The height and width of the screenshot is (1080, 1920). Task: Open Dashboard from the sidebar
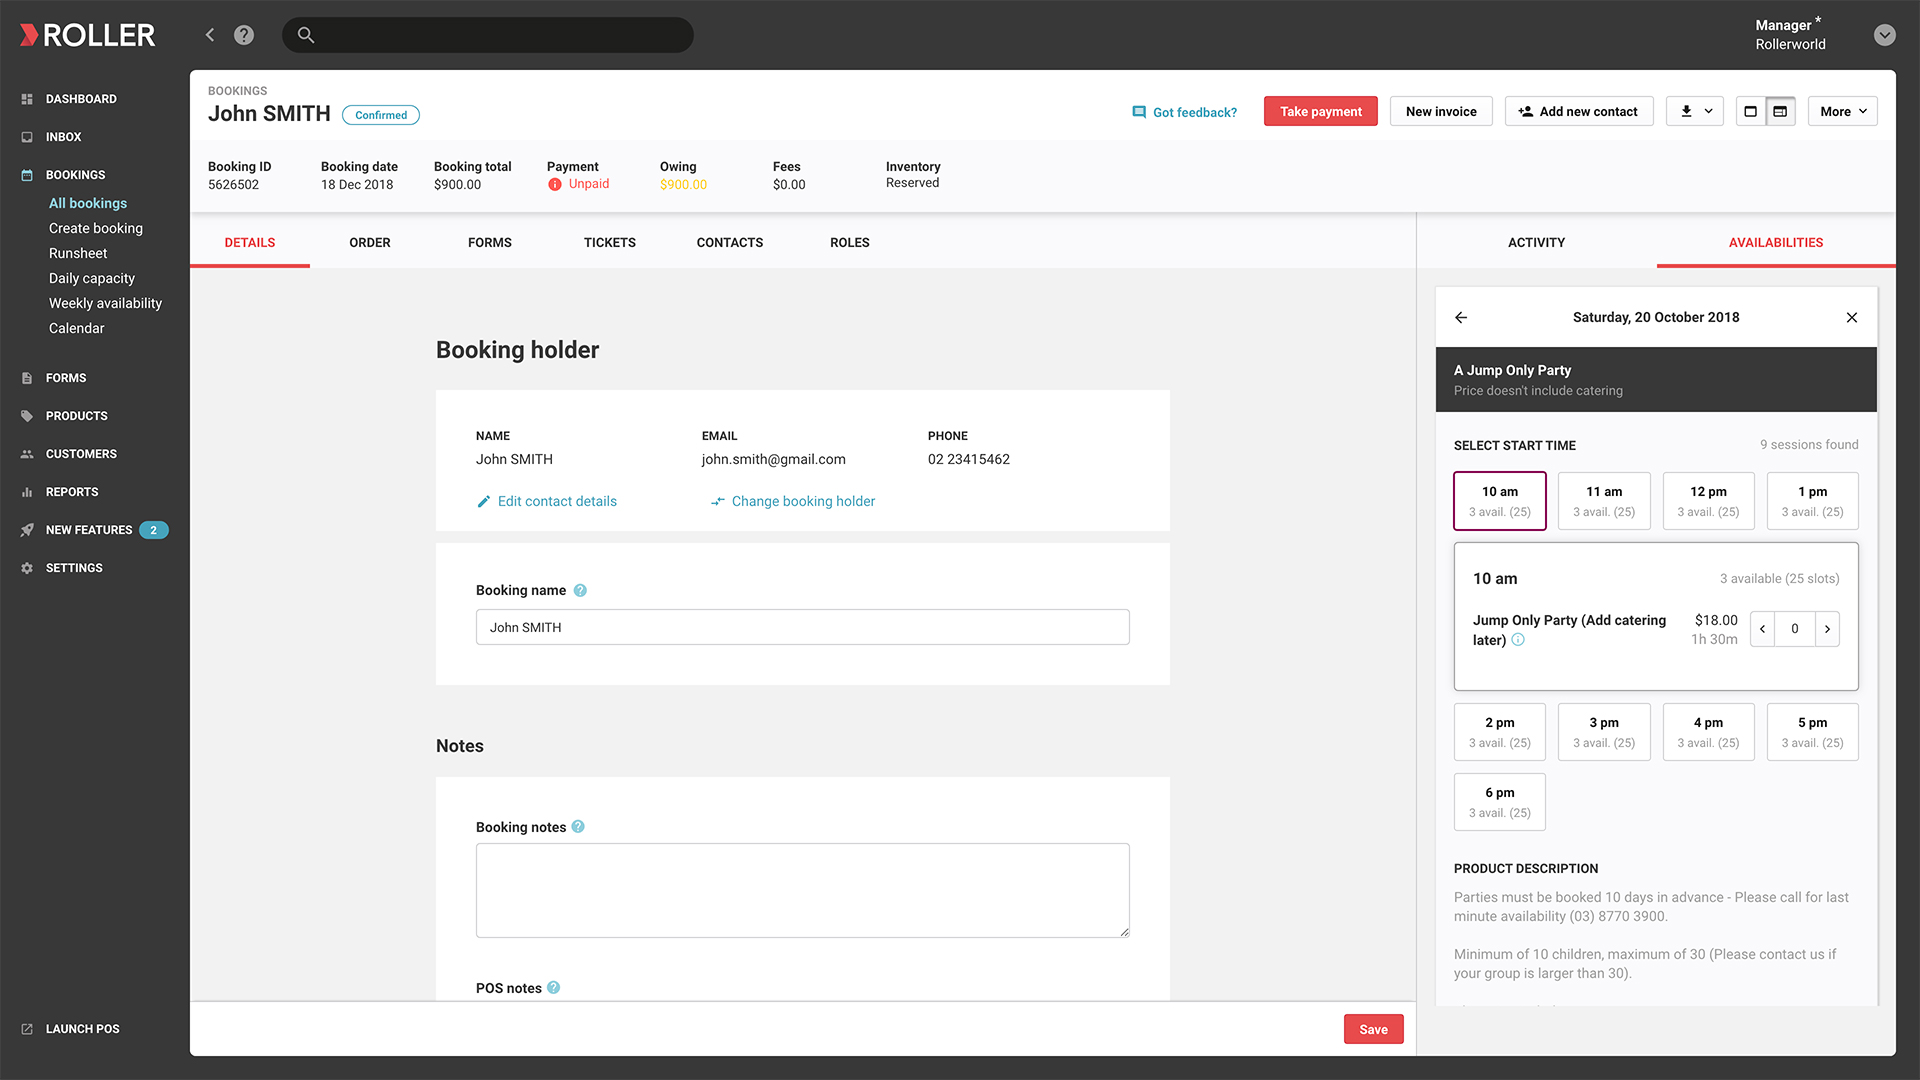point(80,99)
